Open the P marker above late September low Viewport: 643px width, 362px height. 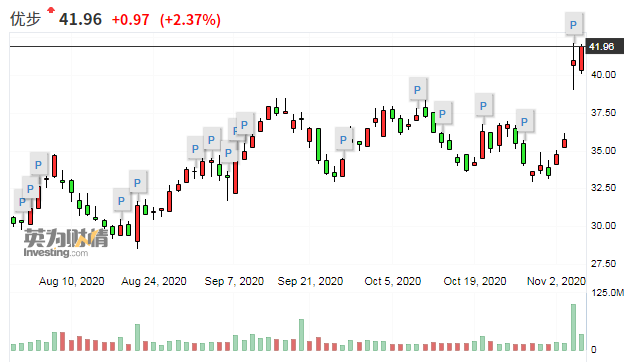[x=343, y=140]
